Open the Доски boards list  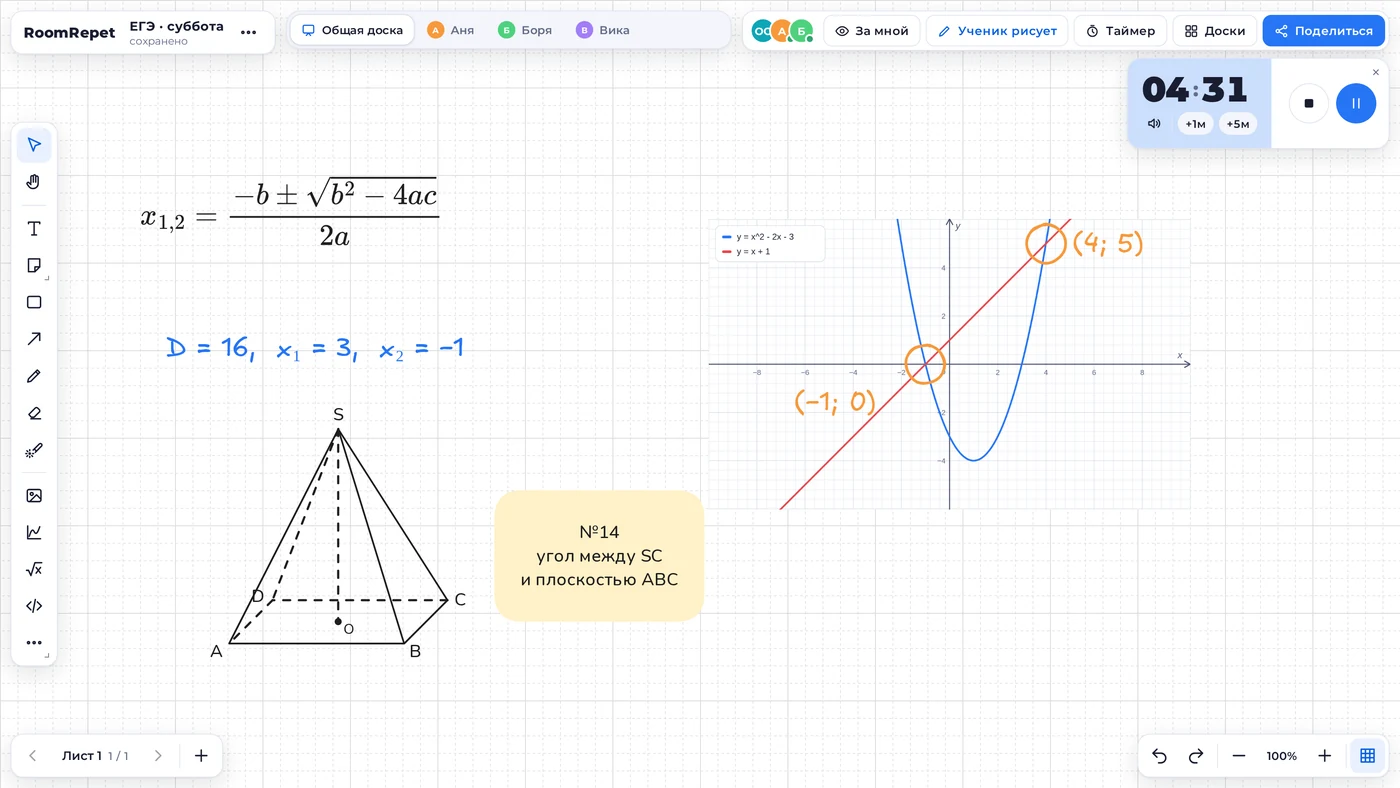coord(1215,31)
